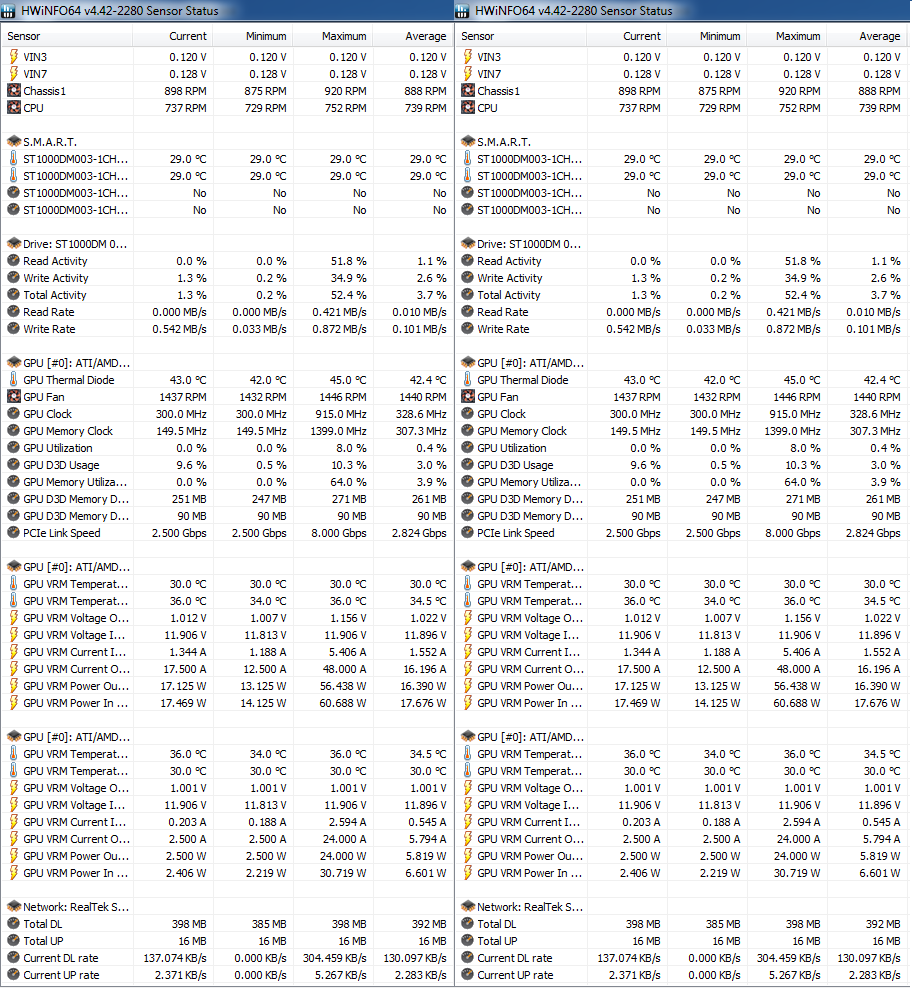912x988 pixels.
Task: Click Write Rate row icon in left window
Action: (x=14, y=329)
